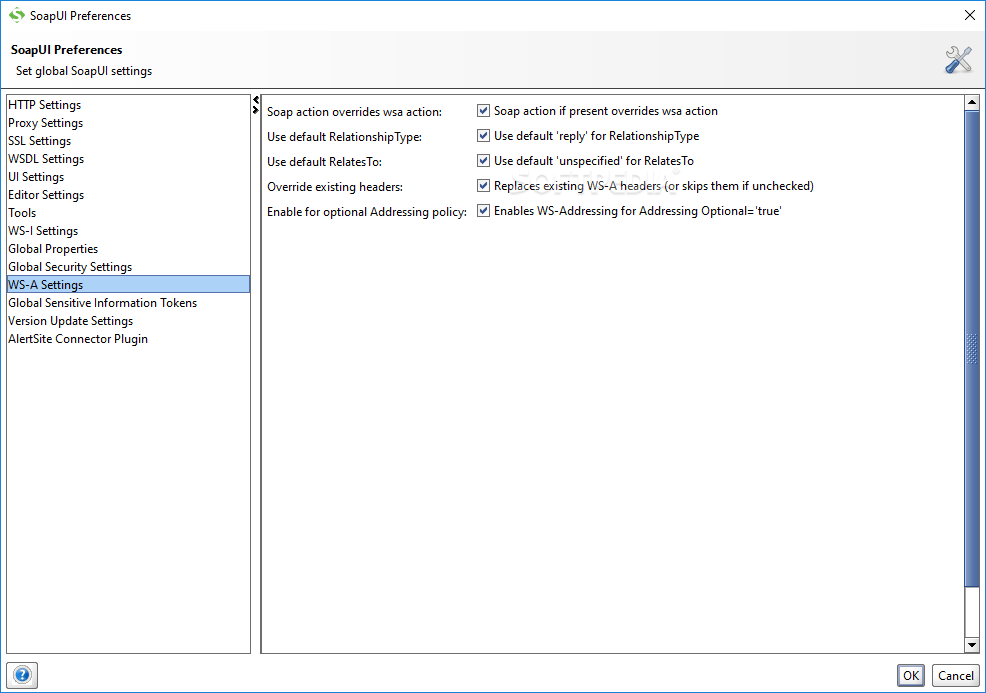The image size is (986, 693).
Task: Open Global Sensitive Information Tokens
Action: (128, 303)
